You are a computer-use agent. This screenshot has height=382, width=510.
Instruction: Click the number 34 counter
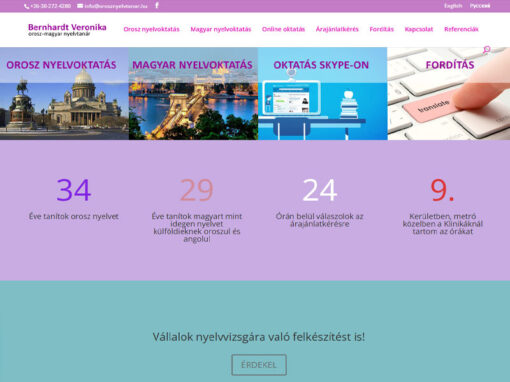[74, 190]
